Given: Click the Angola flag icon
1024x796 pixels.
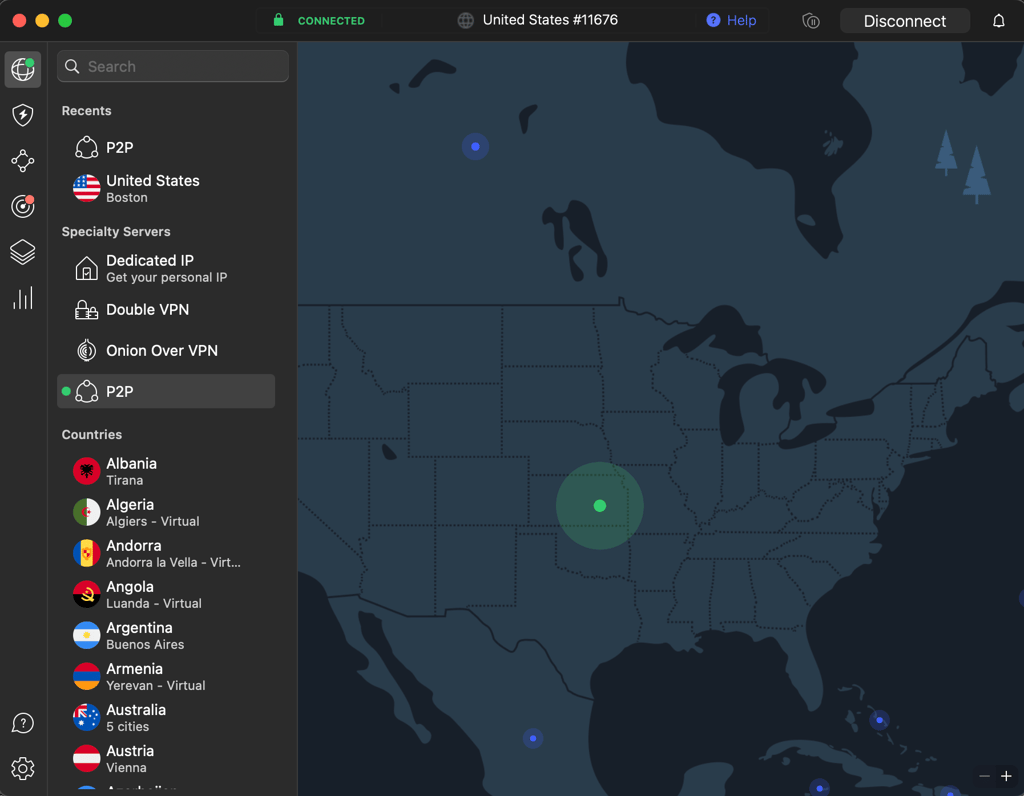Looking at the screenshot, I should 86,594.
